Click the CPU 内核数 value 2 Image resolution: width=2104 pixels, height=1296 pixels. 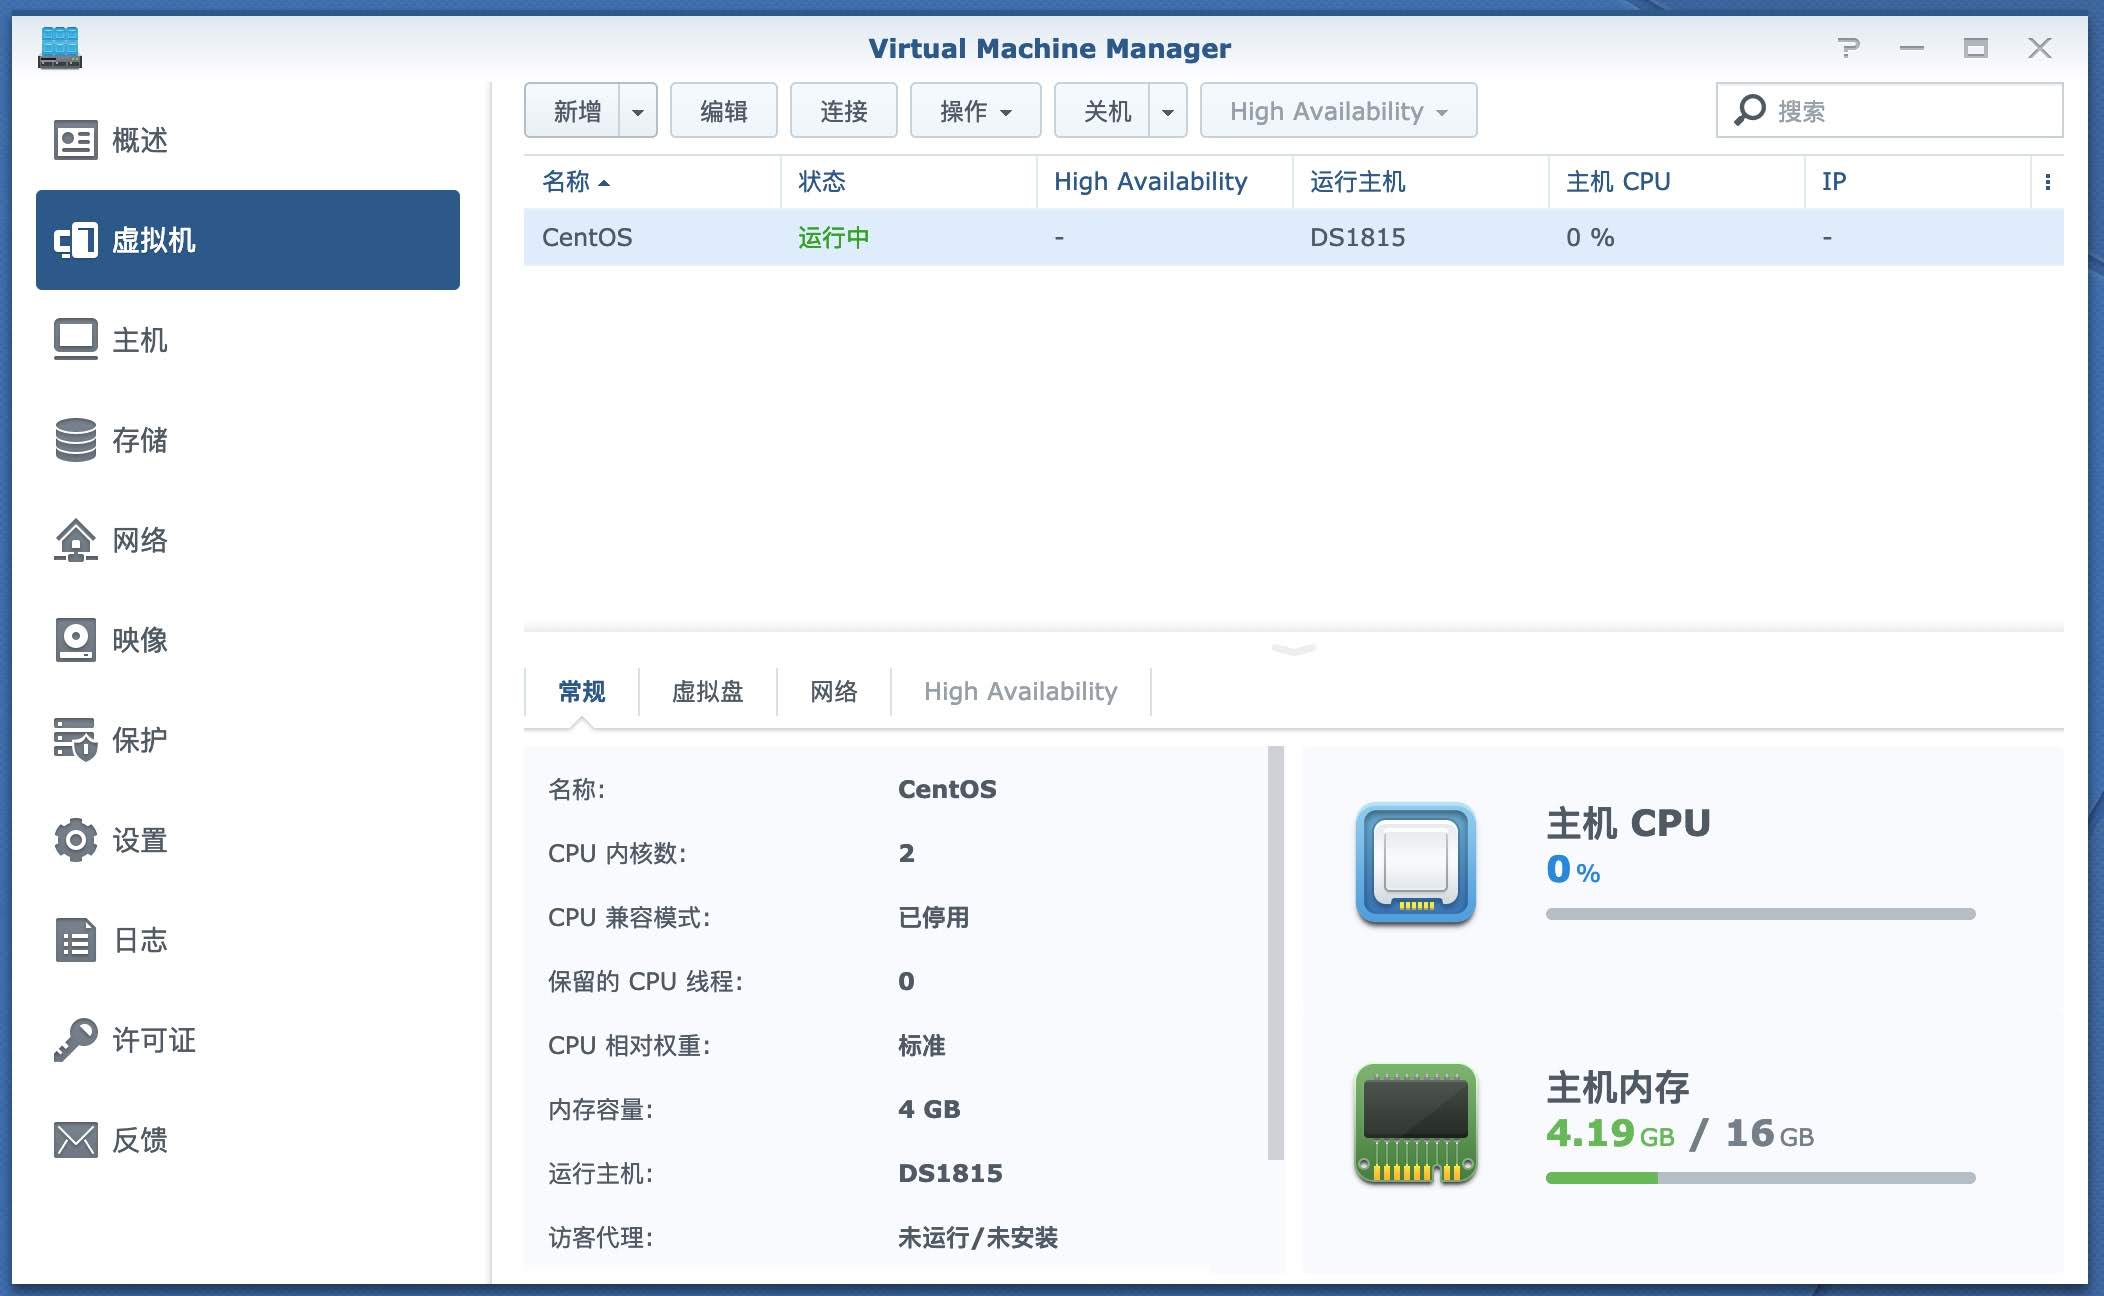tap(906, 853)
